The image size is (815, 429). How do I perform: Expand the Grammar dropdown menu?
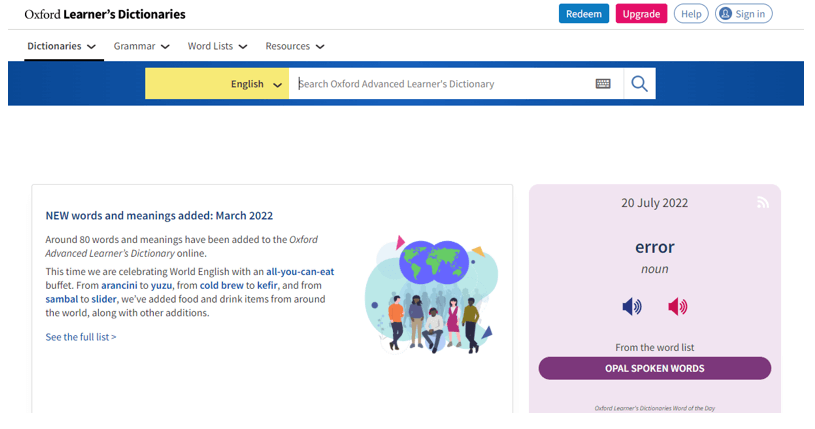(141, 46)
